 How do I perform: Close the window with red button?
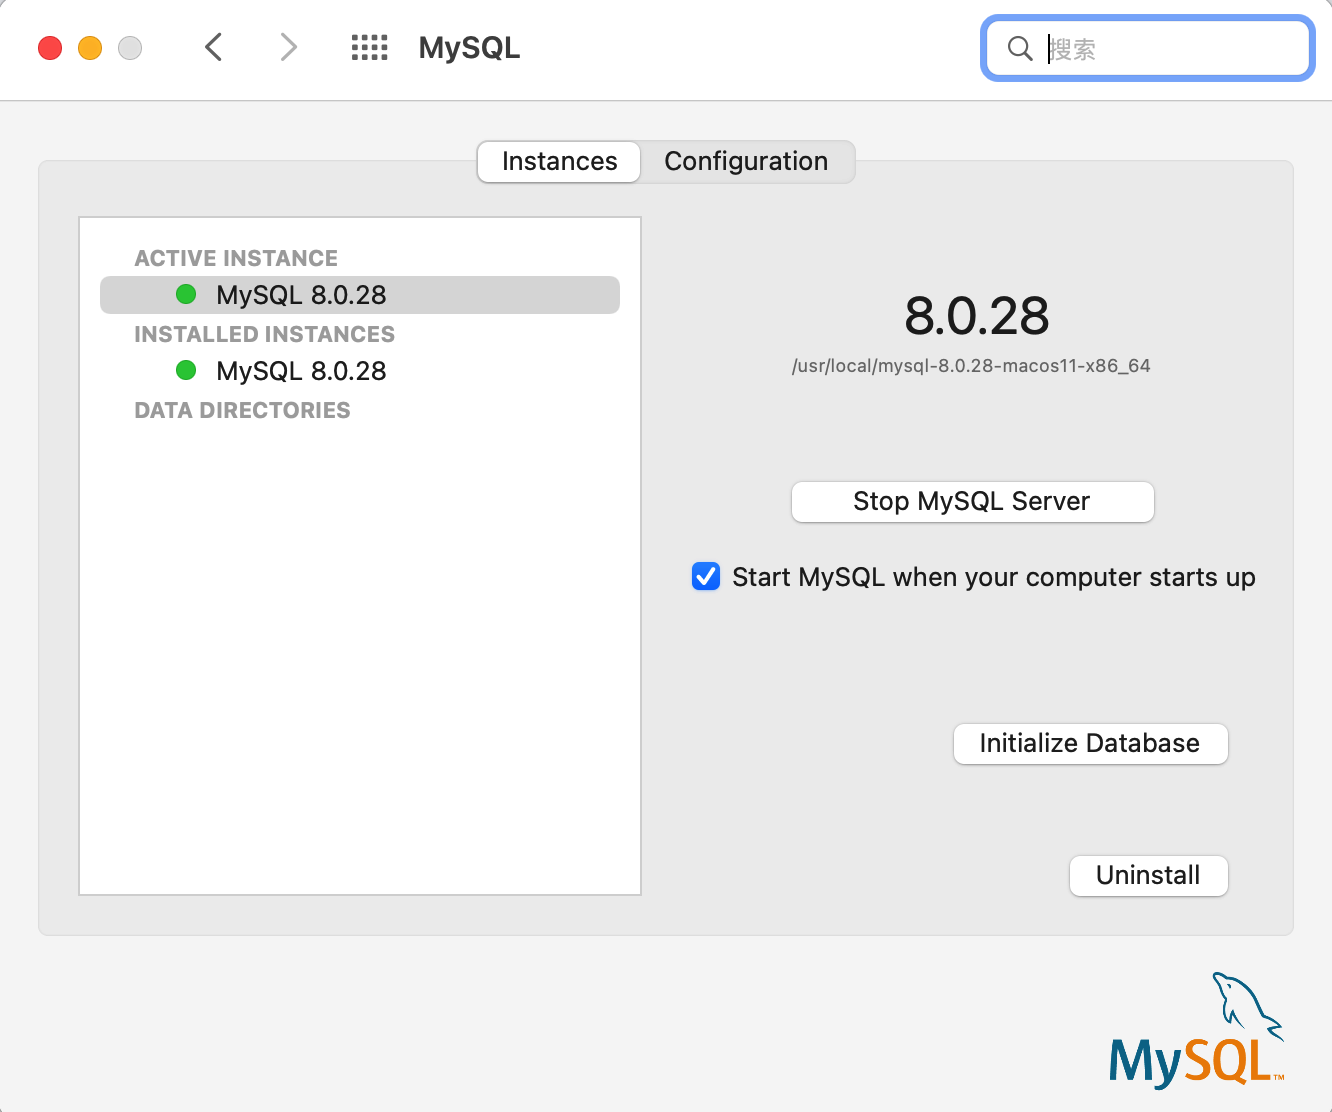pos(50,47)
